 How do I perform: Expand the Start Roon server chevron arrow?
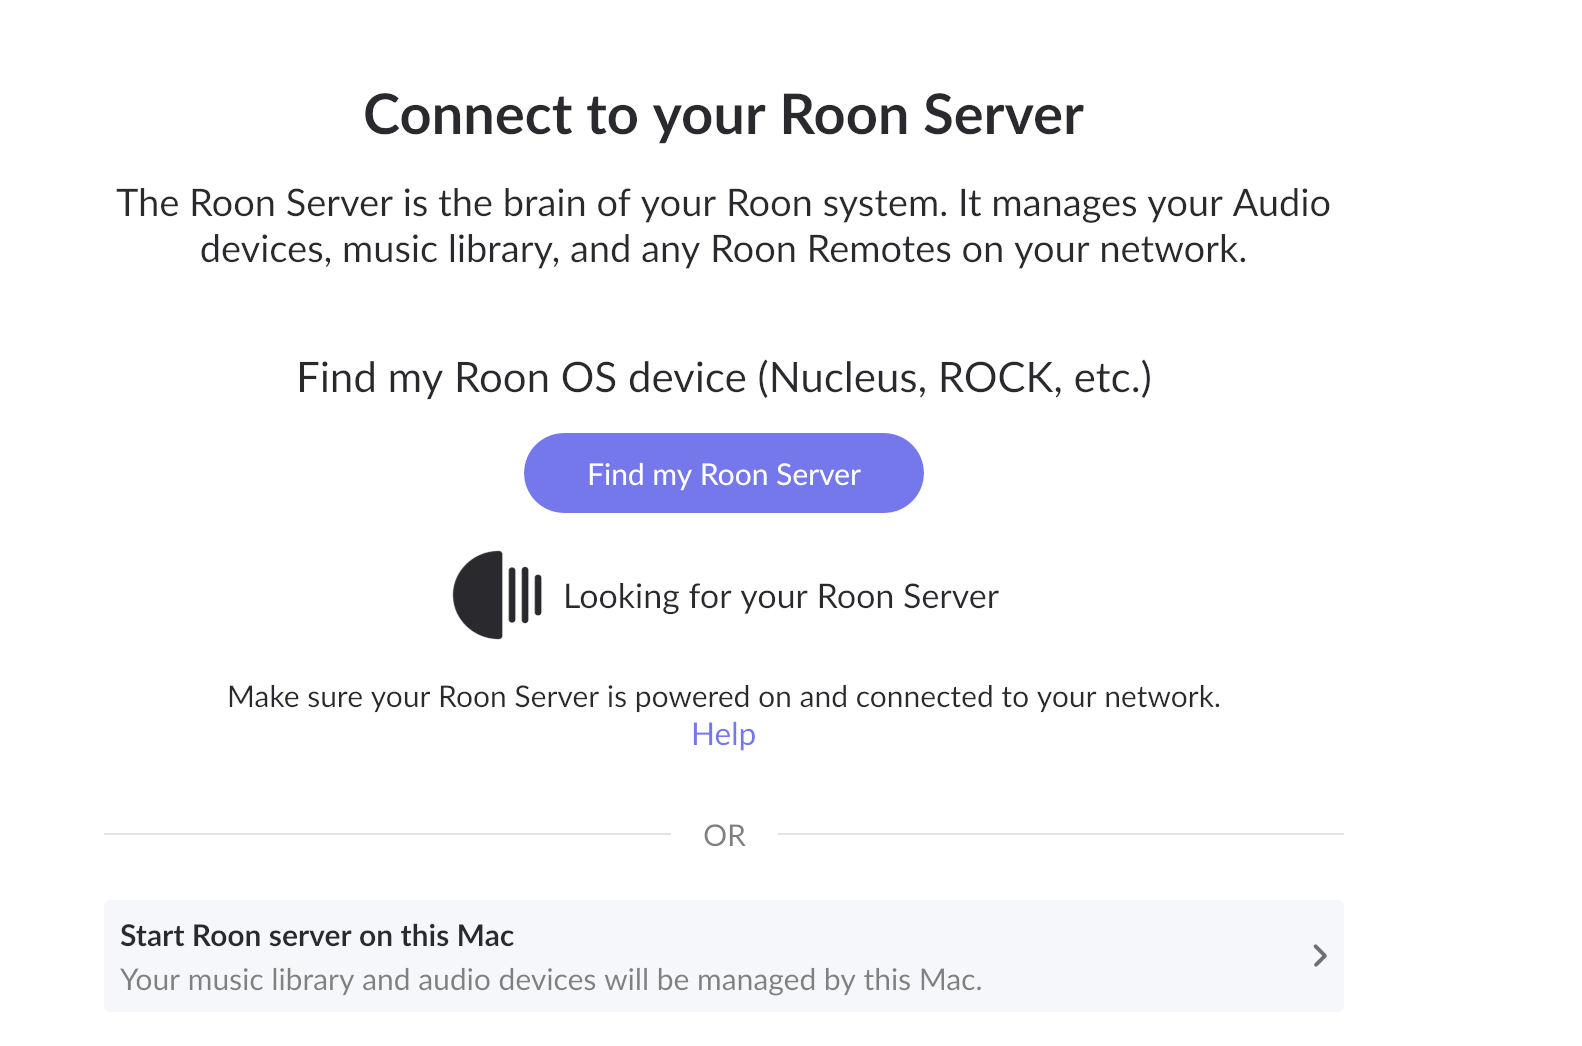pyautogui.click(x=1320, y=956)
